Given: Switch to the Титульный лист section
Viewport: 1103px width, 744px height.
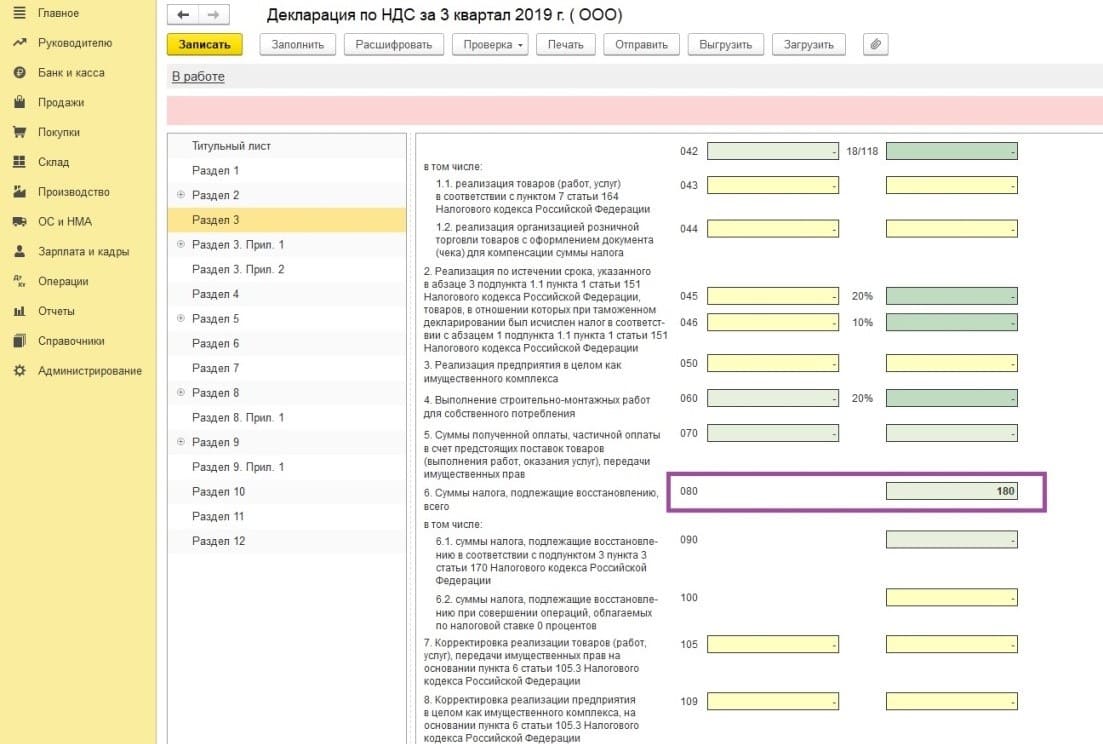Looking at the screenshot, I should [231, 145].
